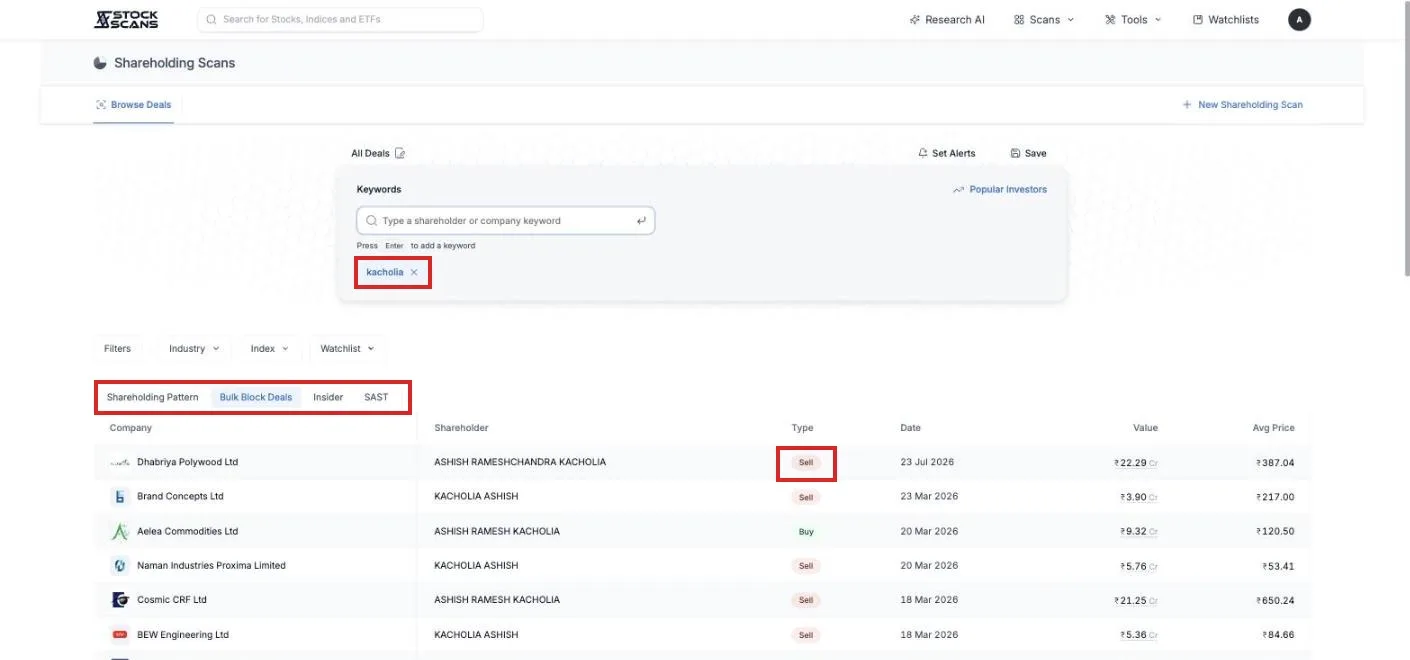Click the ₹9.32 Cr value
This screenshot has height=660, width=1410.
click(1138, 531)
